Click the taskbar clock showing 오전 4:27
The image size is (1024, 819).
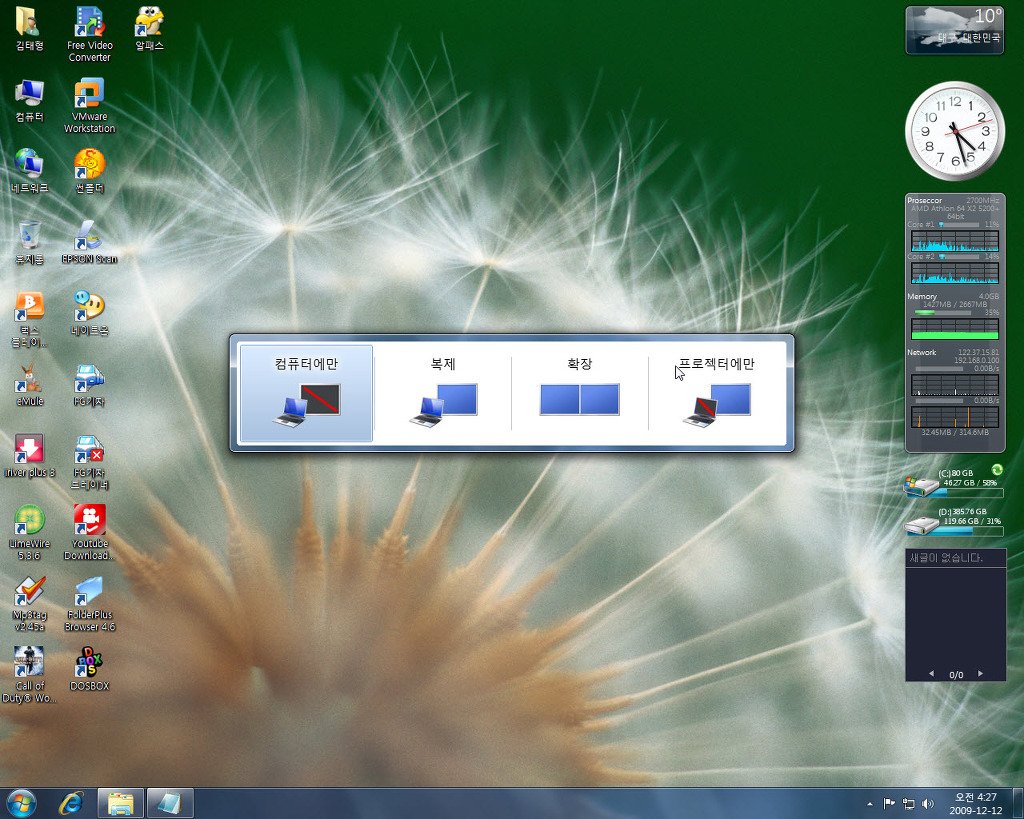[x=977, y=803]
